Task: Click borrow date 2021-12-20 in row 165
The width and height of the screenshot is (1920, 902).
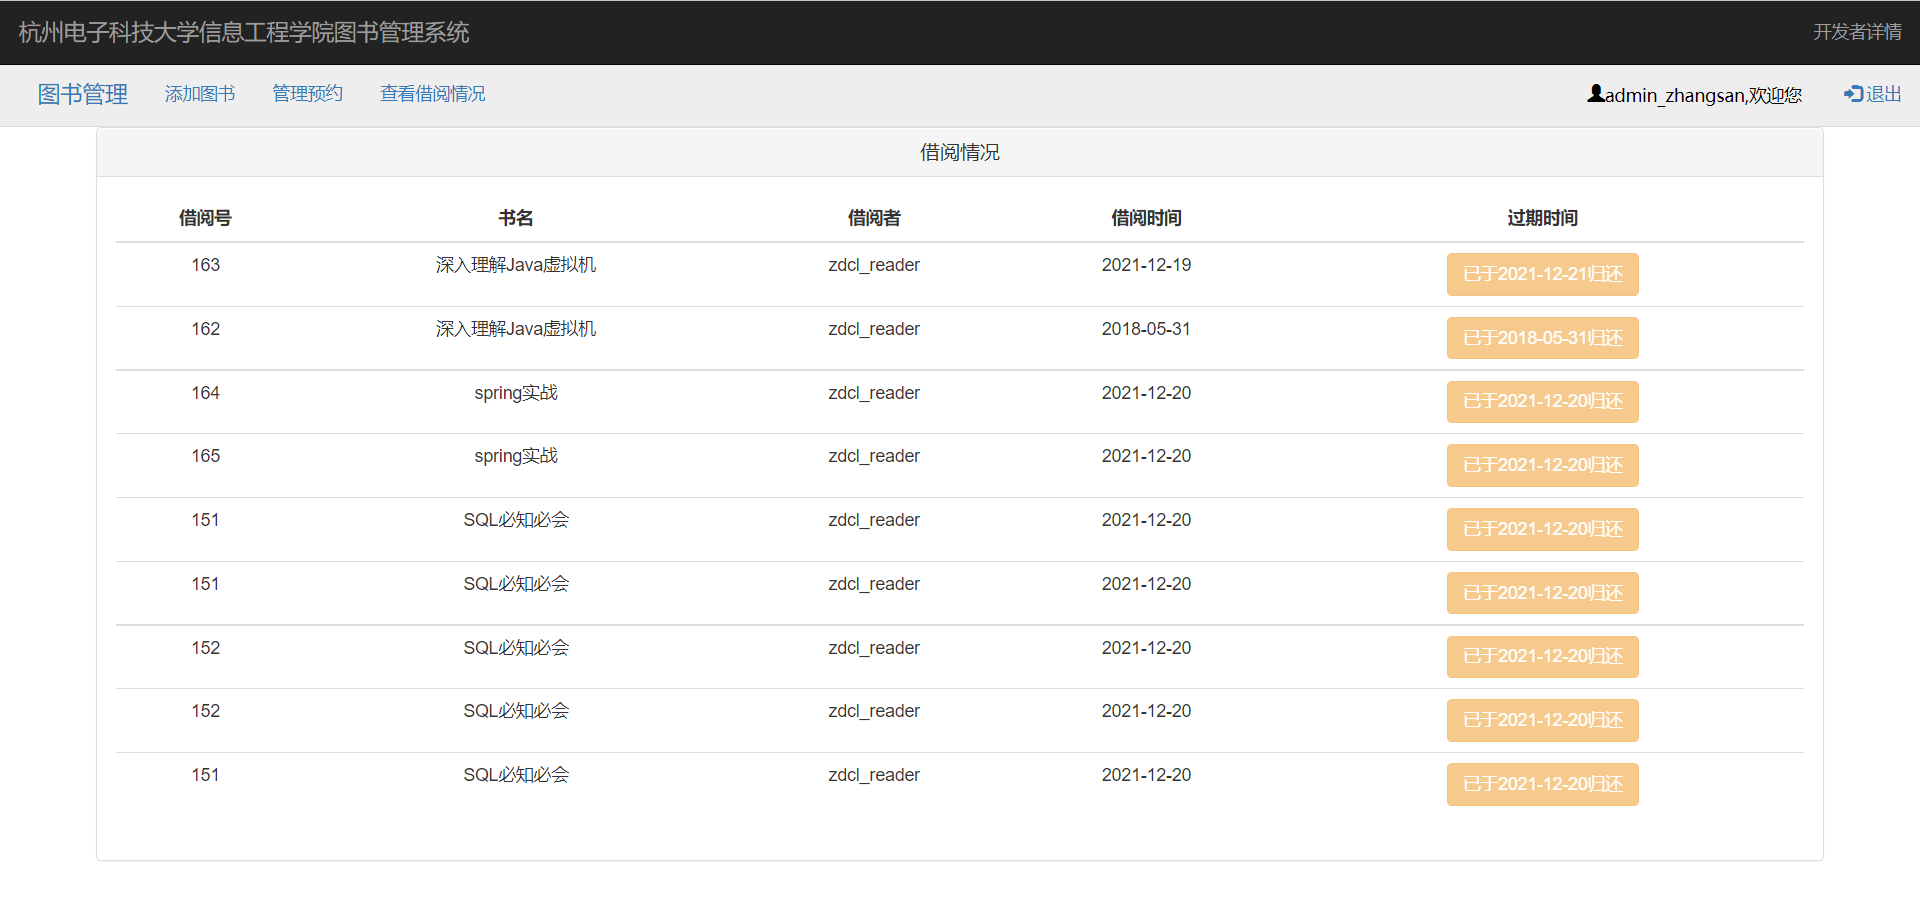Action: pos(1146,456)
